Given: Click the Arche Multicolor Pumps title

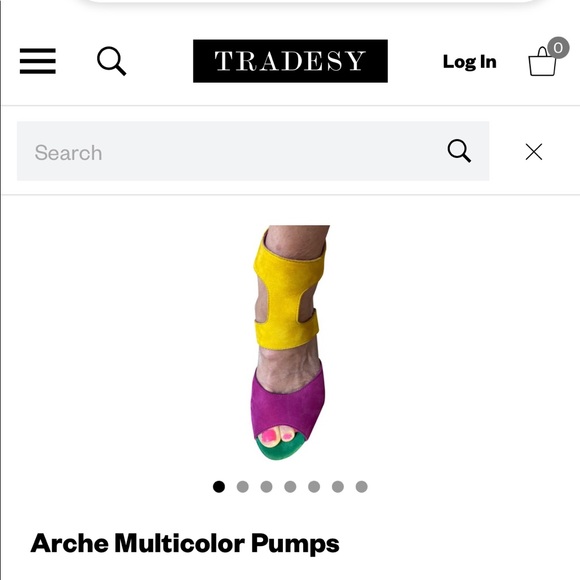Looking at the screenshot, I should pos(185,544).
